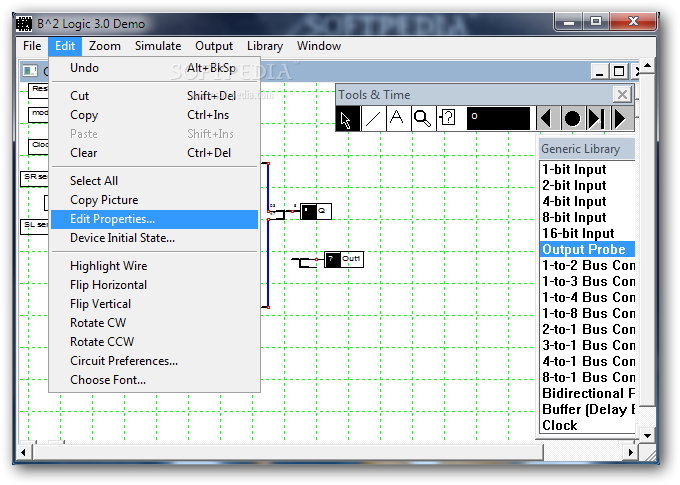Viewport: 680px width, 485px height.
Task: Choose Clear in the Edit menu
Action: click(154, 153)
